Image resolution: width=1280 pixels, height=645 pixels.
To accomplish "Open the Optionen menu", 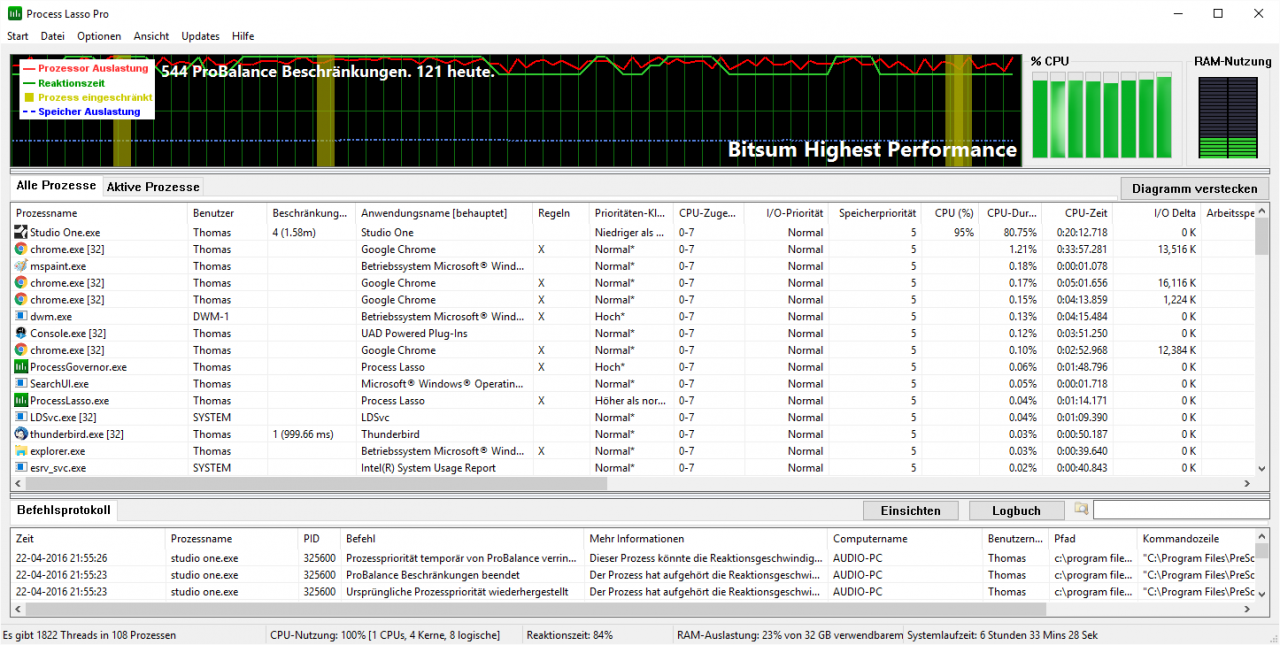I will pos(99,36).
